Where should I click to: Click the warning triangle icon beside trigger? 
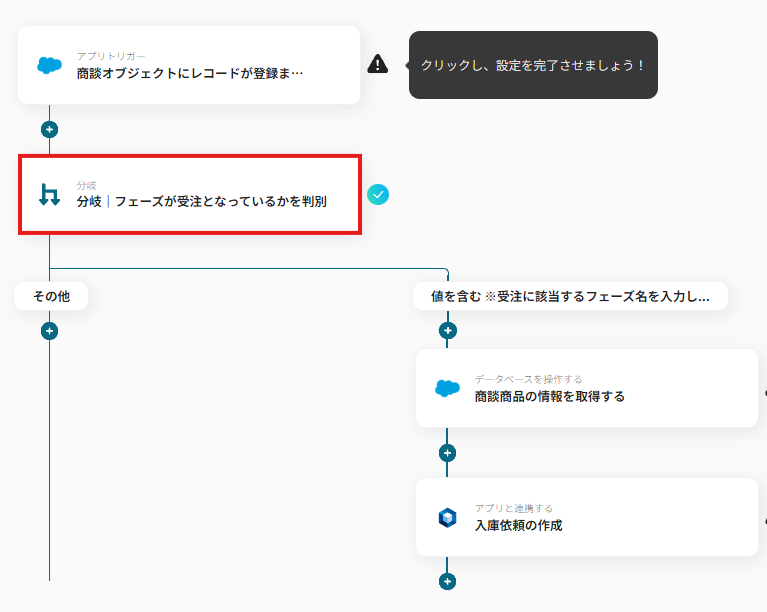[x=378, y=64]
